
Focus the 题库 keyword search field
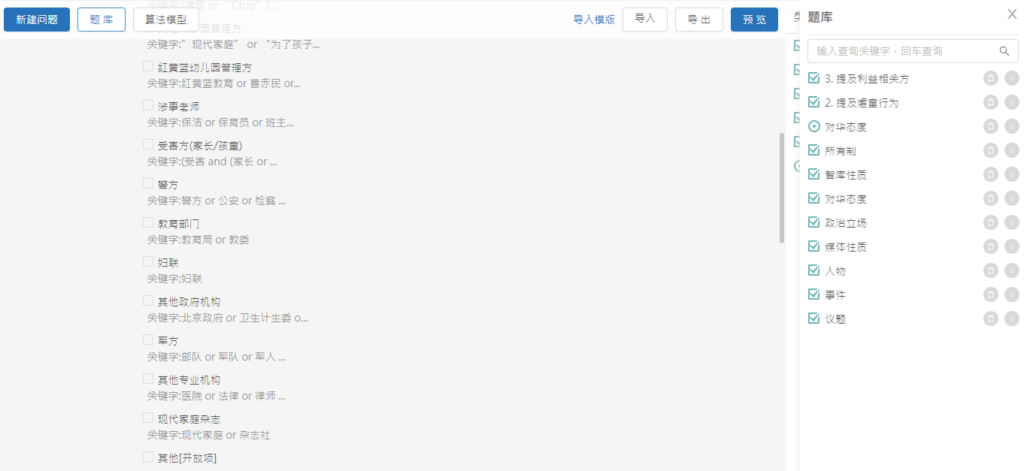point(900,50)
